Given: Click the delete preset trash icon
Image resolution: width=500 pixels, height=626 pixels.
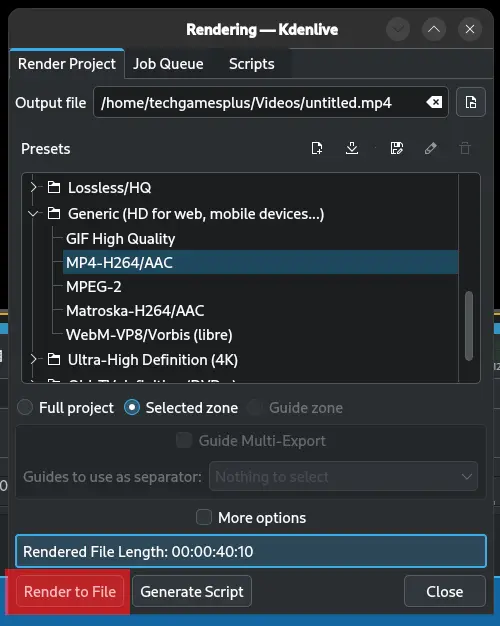Looking at the screenshot, I should pyautogui.click(x=465, y=149).
